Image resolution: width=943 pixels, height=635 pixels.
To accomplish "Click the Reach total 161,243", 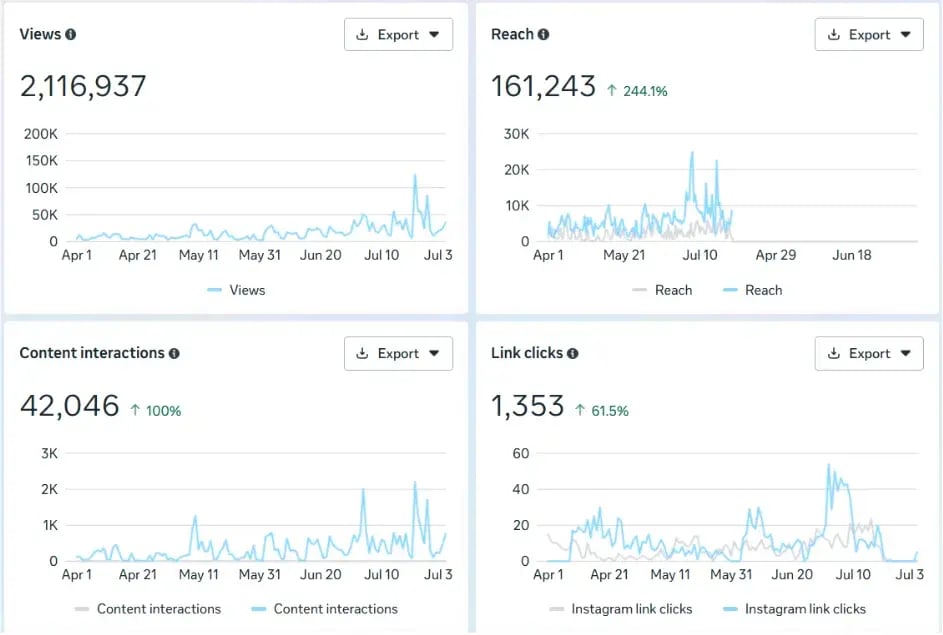I will pyautogui.click(x=543, y=86).
